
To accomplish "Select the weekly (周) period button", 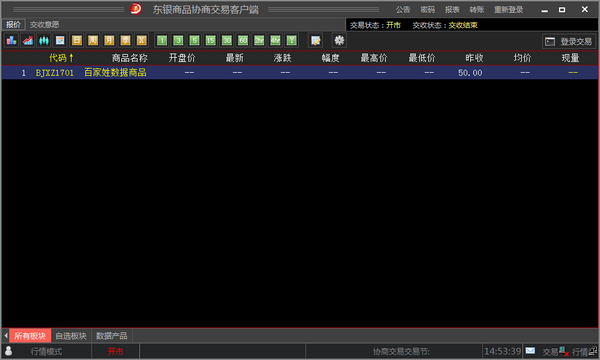I will 93,40.
